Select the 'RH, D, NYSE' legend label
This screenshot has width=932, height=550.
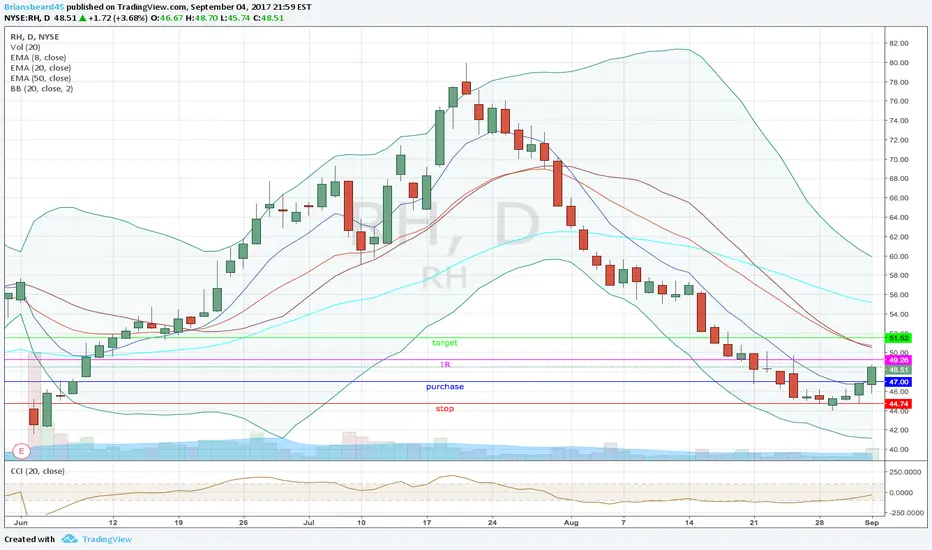click(x=34, y=37)
